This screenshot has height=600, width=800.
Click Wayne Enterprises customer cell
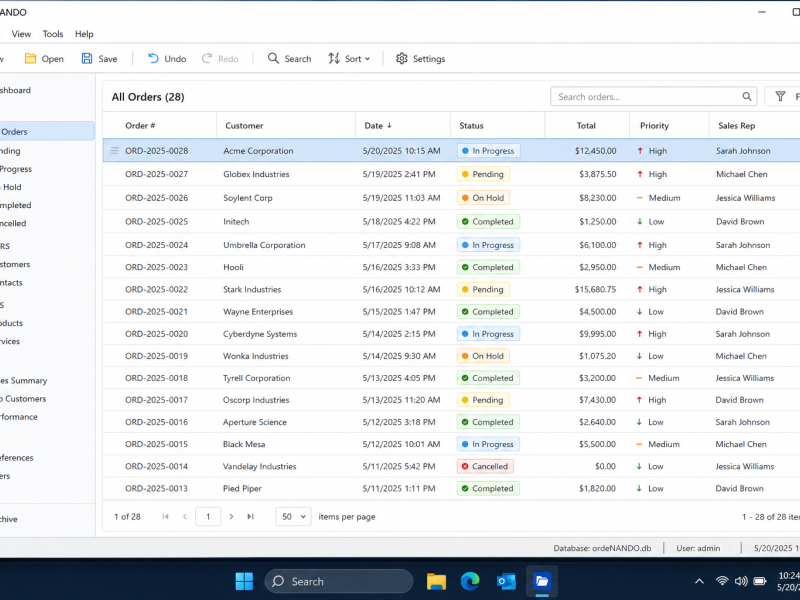click(x=258, y=312)
